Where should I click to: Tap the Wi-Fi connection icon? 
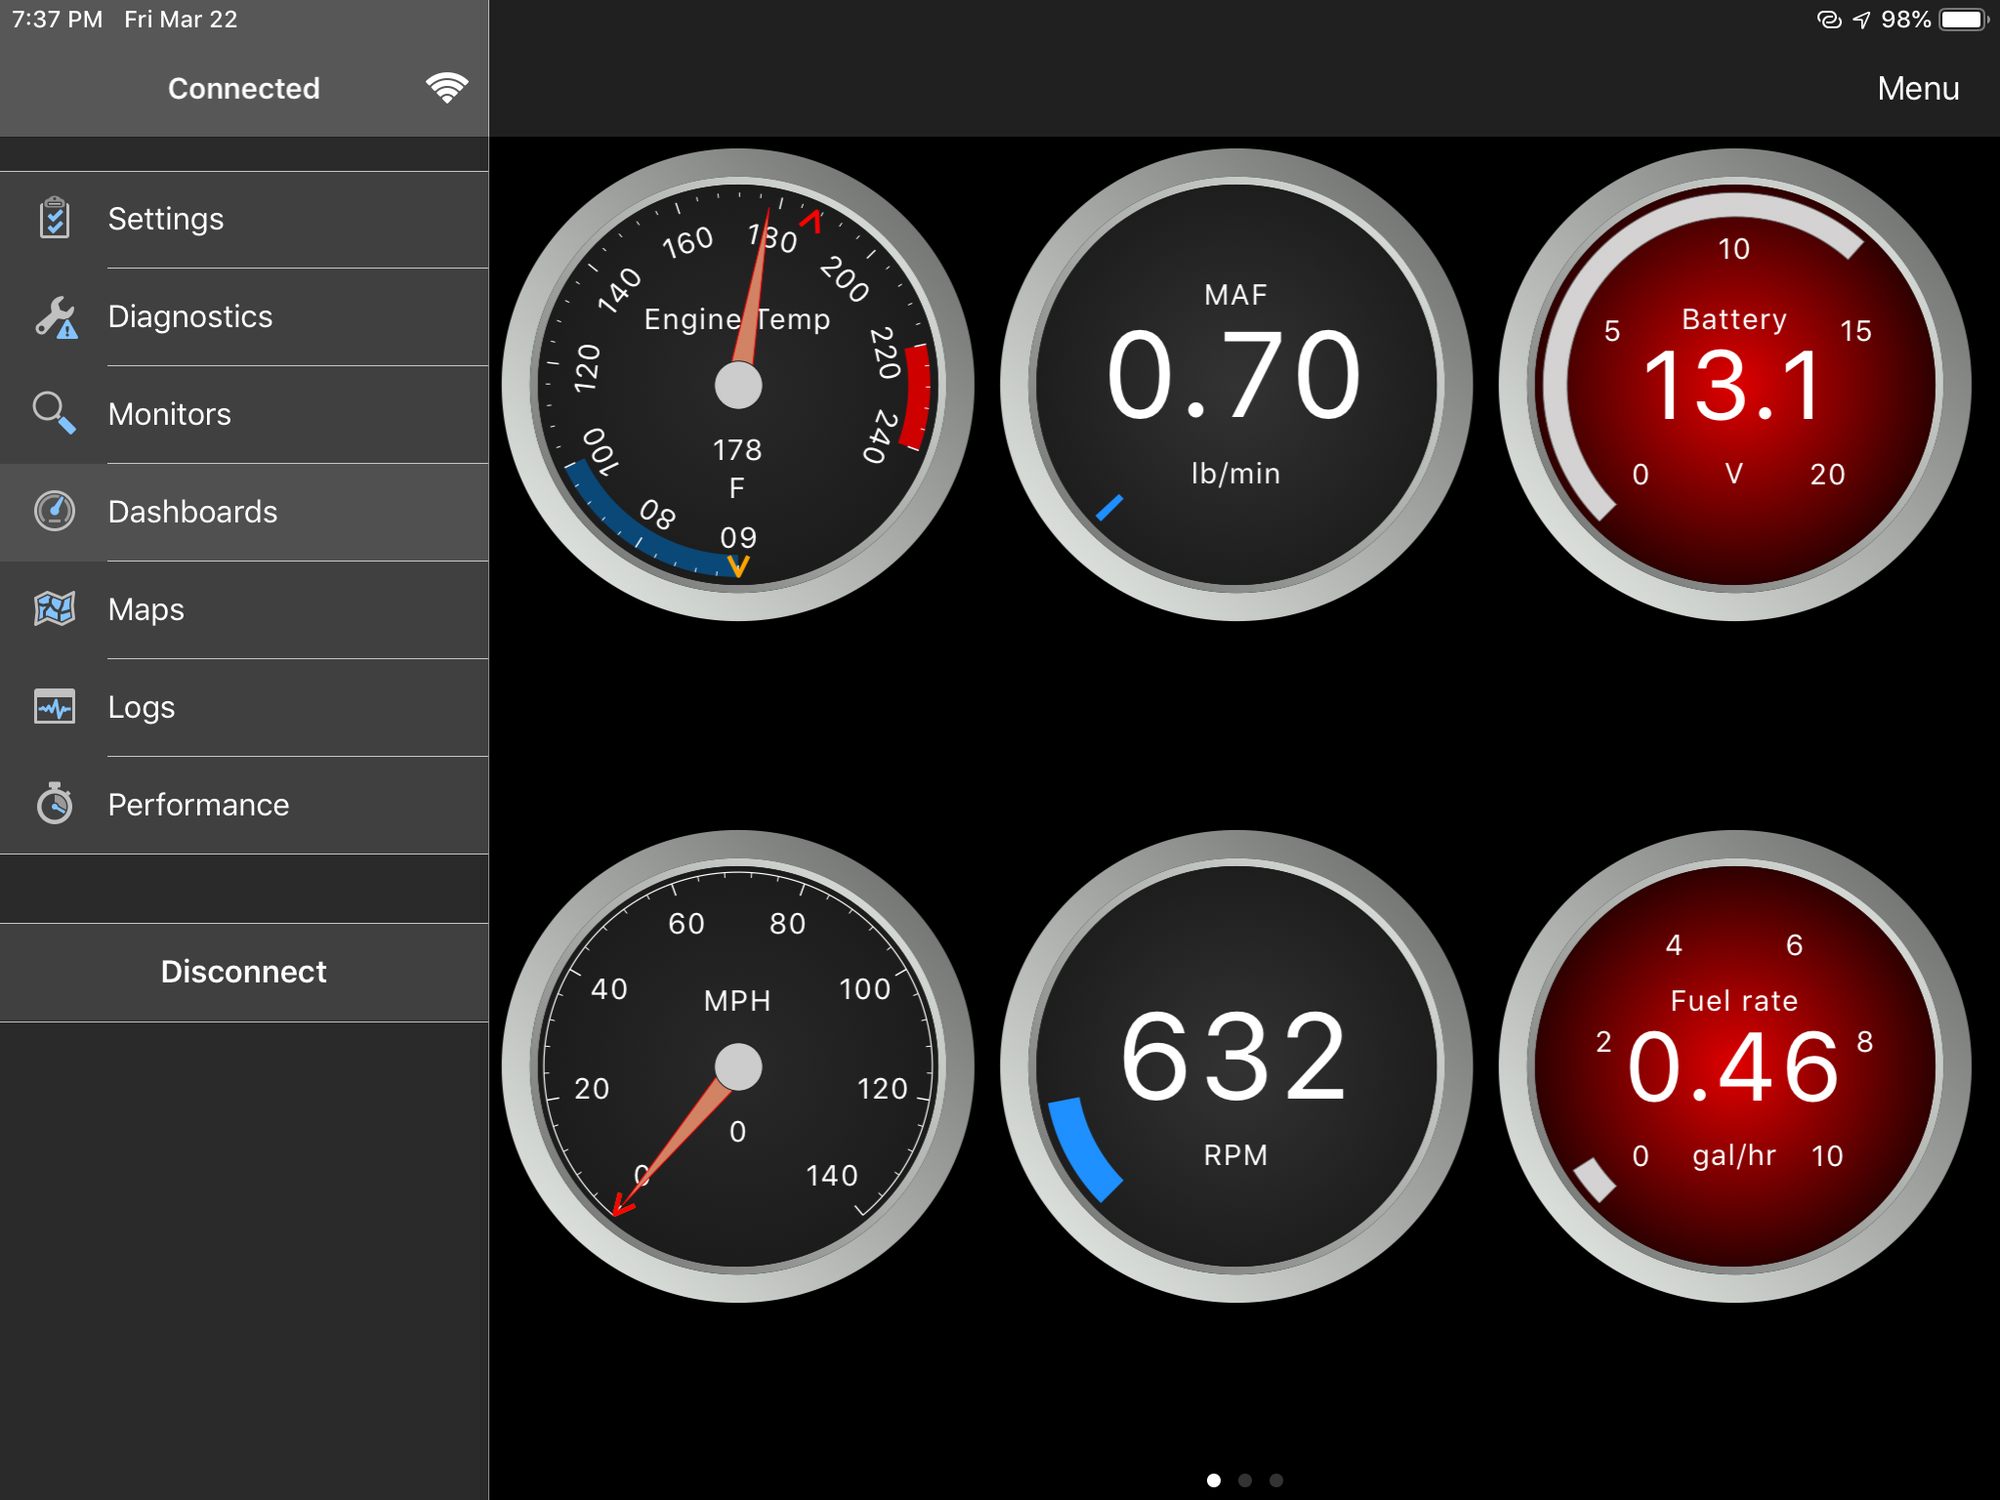pos(446,88)
